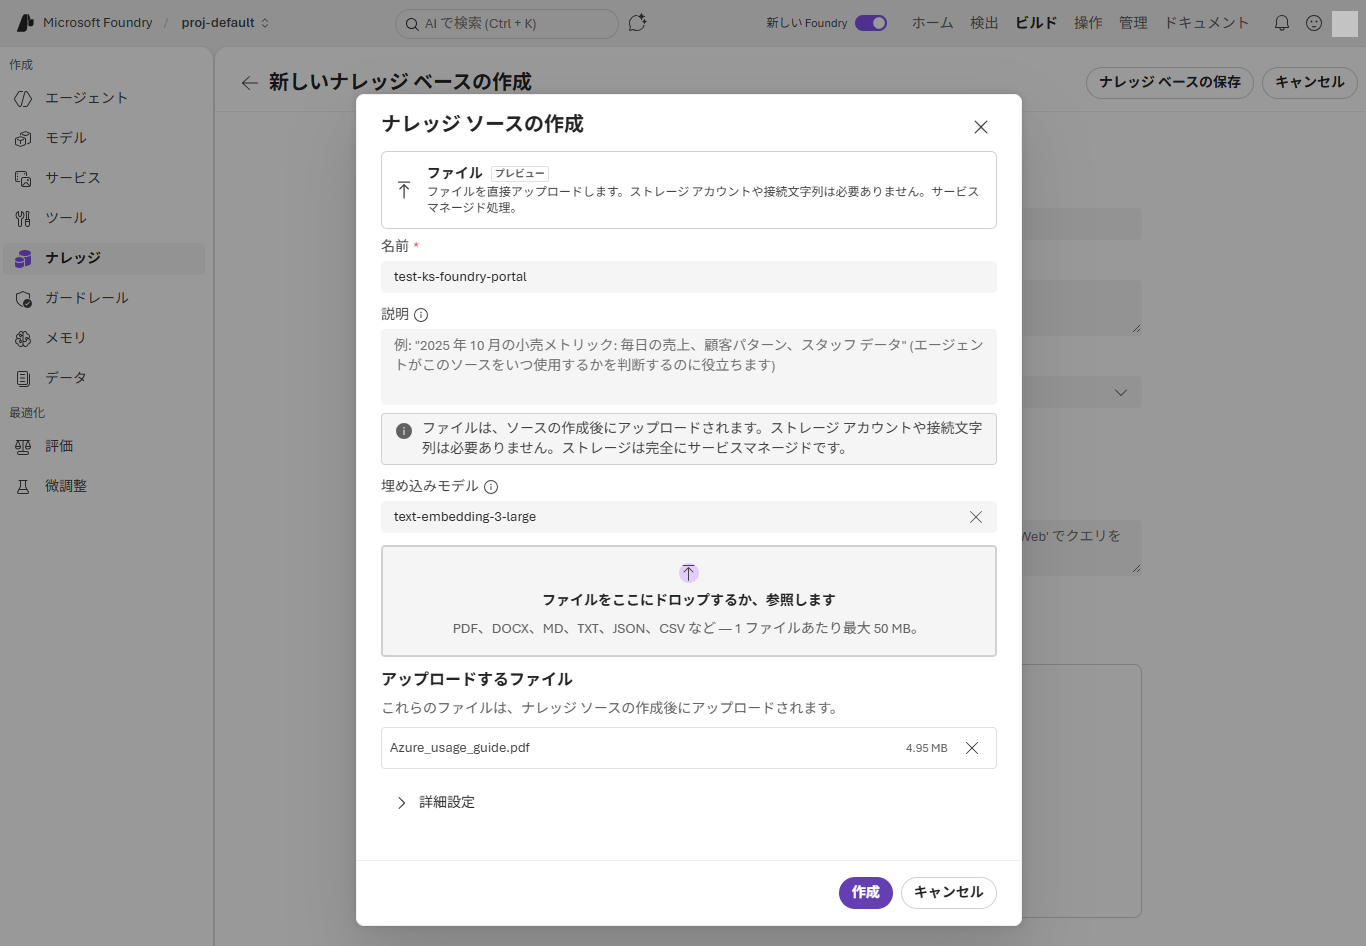
Task: Click the 微調整 sidebar icon
Action: (23, 486)
